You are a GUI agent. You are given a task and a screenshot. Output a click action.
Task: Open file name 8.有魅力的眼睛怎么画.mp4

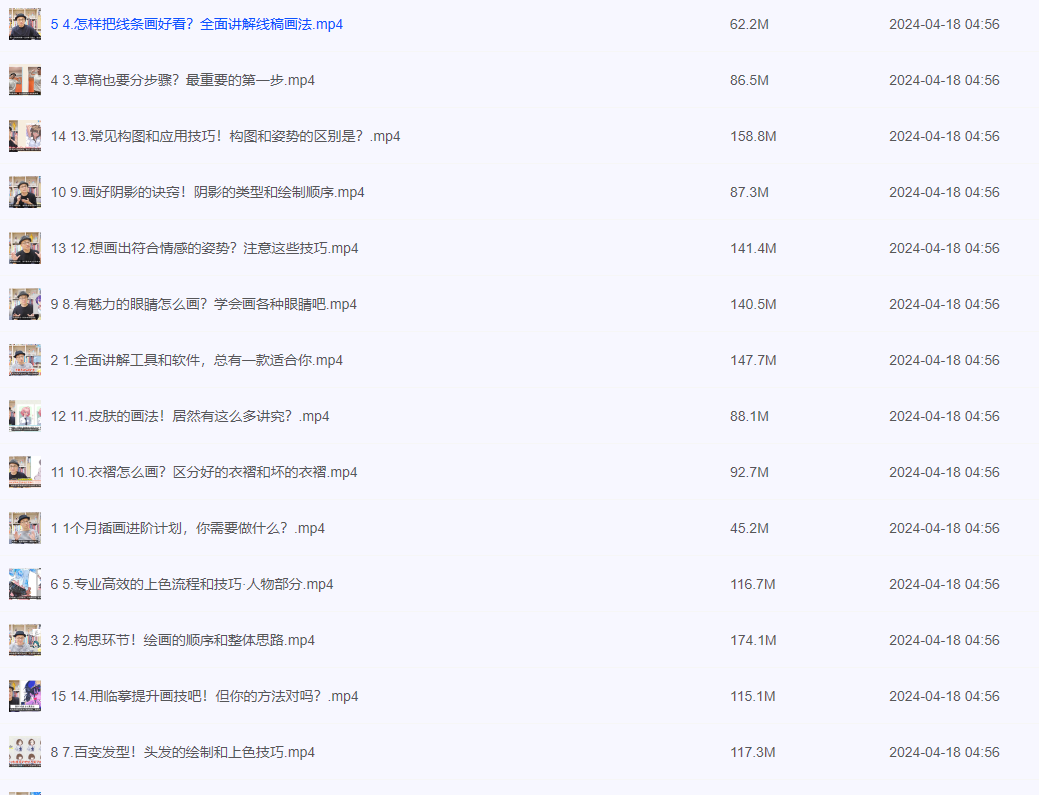pos(203,304)
